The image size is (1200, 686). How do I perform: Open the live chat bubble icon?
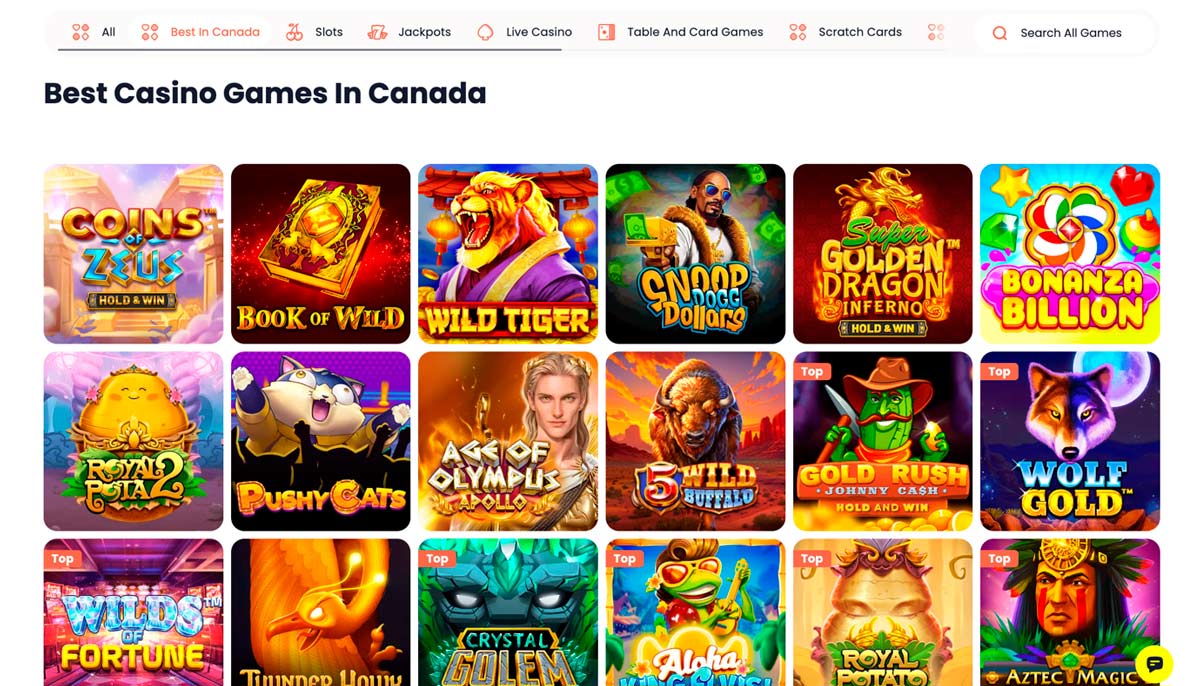coord(1154,663)
